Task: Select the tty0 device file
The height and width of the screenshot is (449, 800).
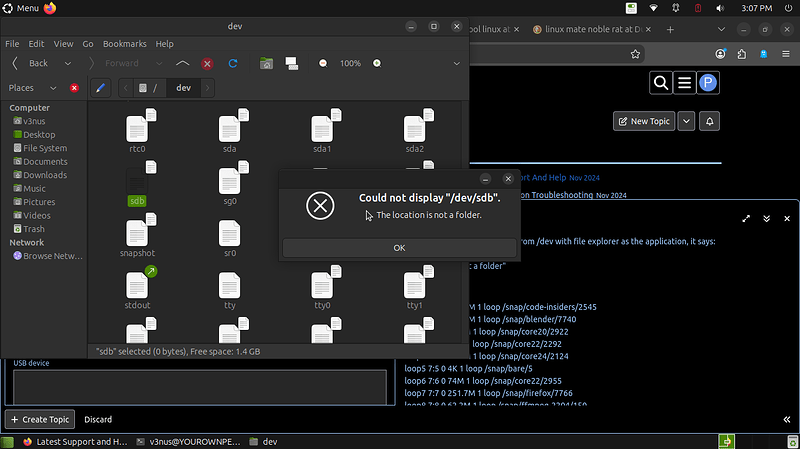Action: point(322,288)
